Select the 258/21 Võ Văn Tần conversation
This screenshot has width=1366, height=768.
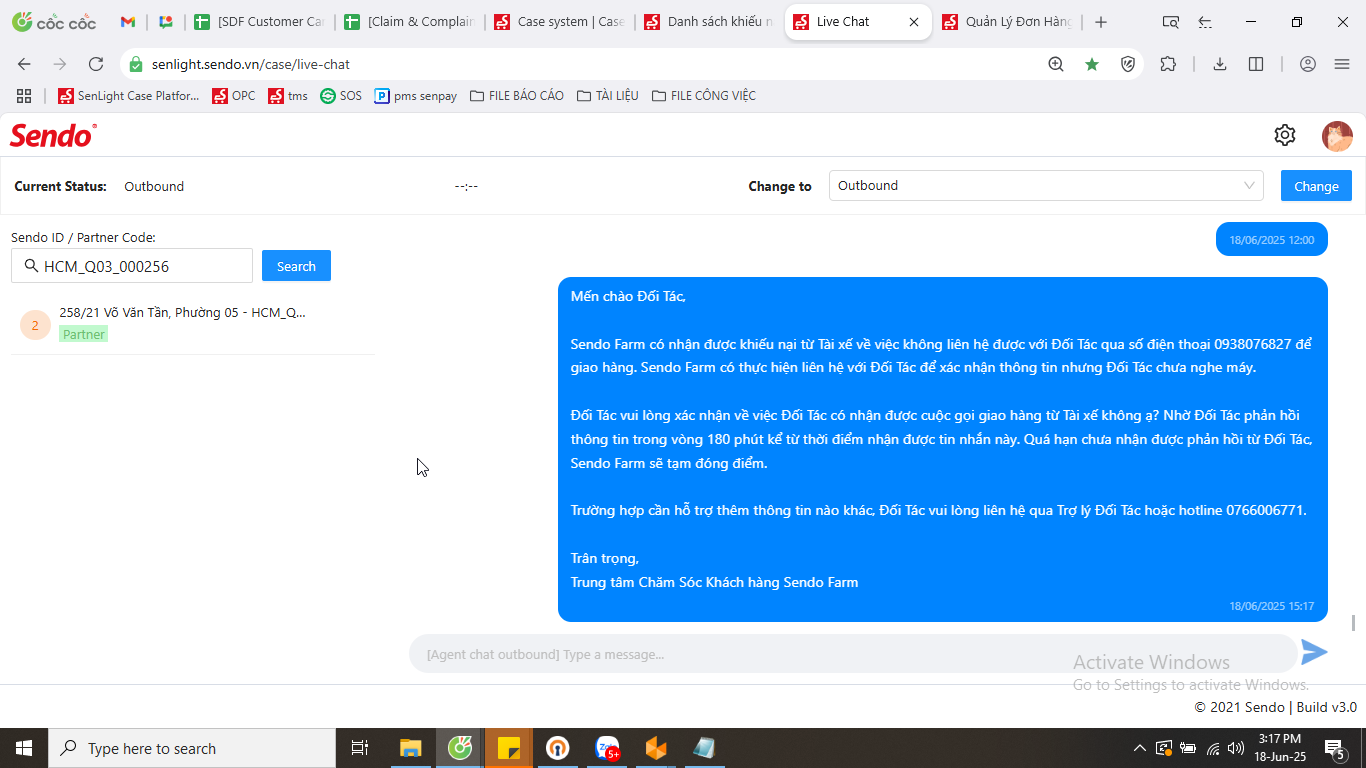pos(193,323)
